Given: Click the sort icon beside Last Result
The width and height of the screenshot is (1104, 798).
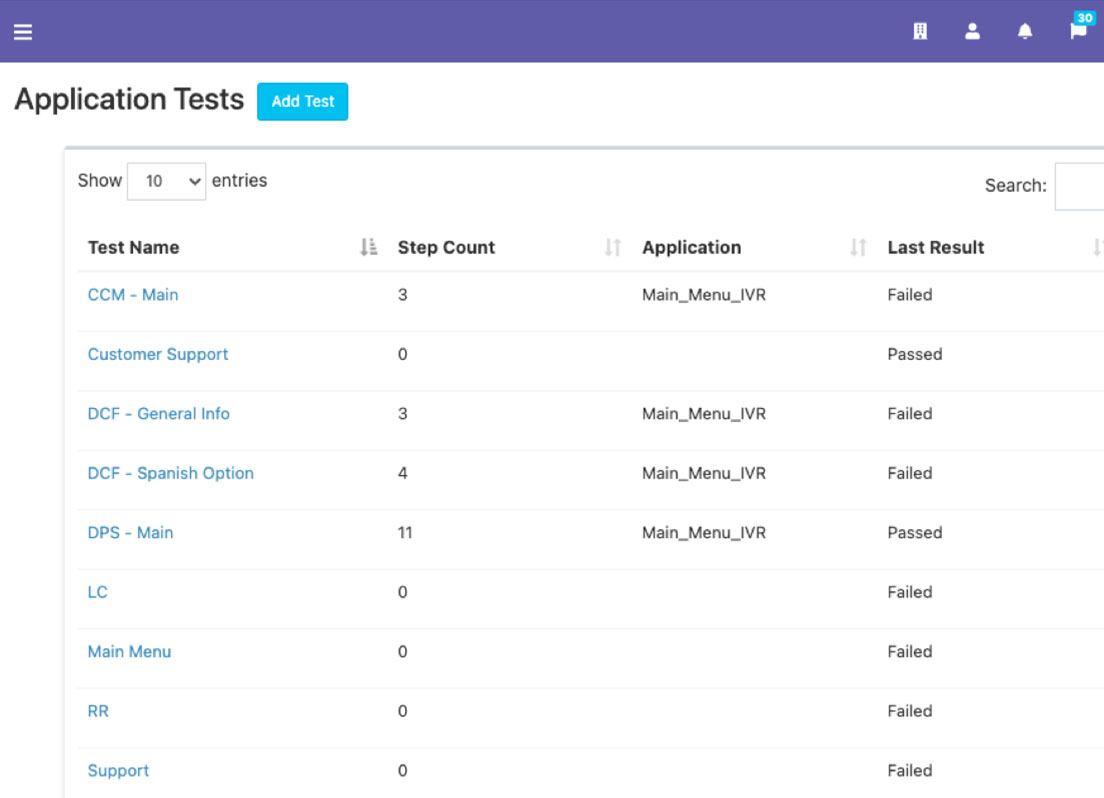Looking at the screenshot, I should [1098, 246].
